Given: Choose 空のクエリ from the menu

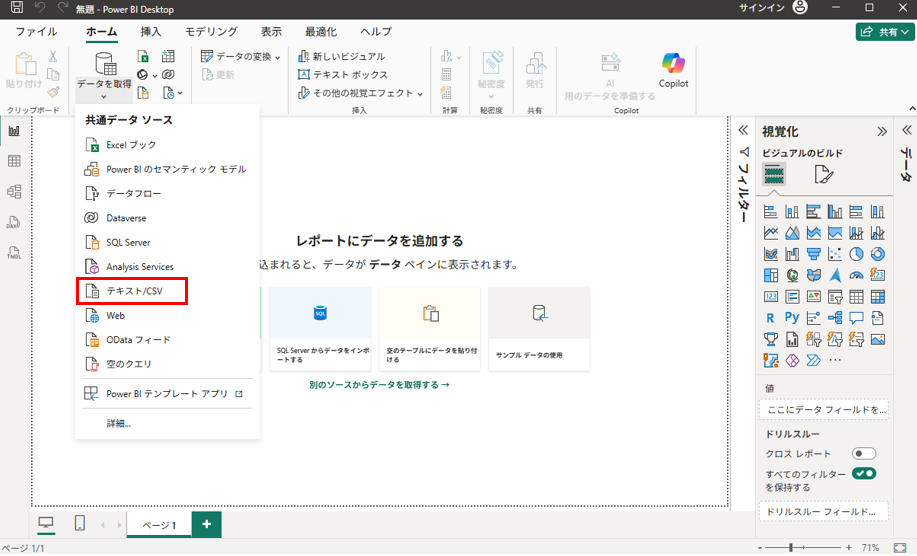Looking at the screenshot, I should (167, 364).
